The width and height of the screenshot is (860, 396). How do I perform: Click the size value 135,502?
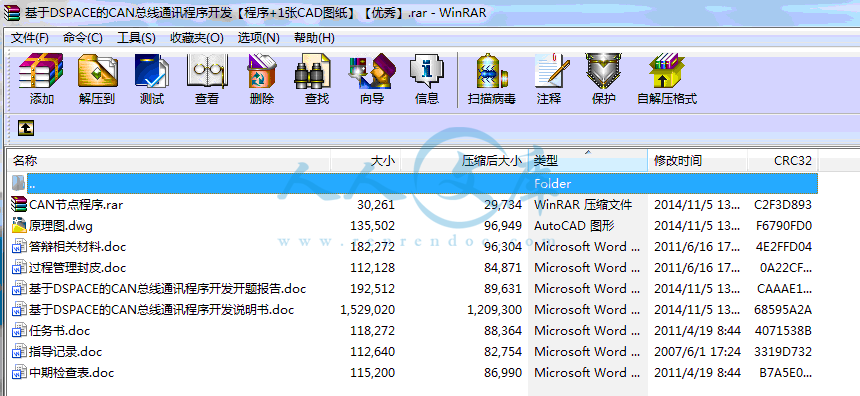tap(372, 226)
